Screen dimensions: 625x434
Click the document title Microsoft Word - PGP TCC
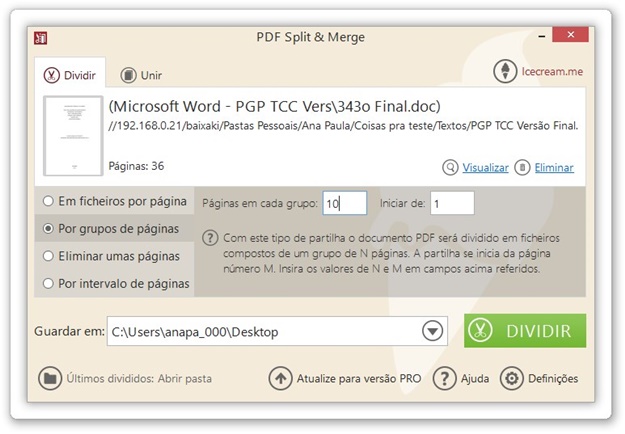pyautogui.click(x=275, y=106)
